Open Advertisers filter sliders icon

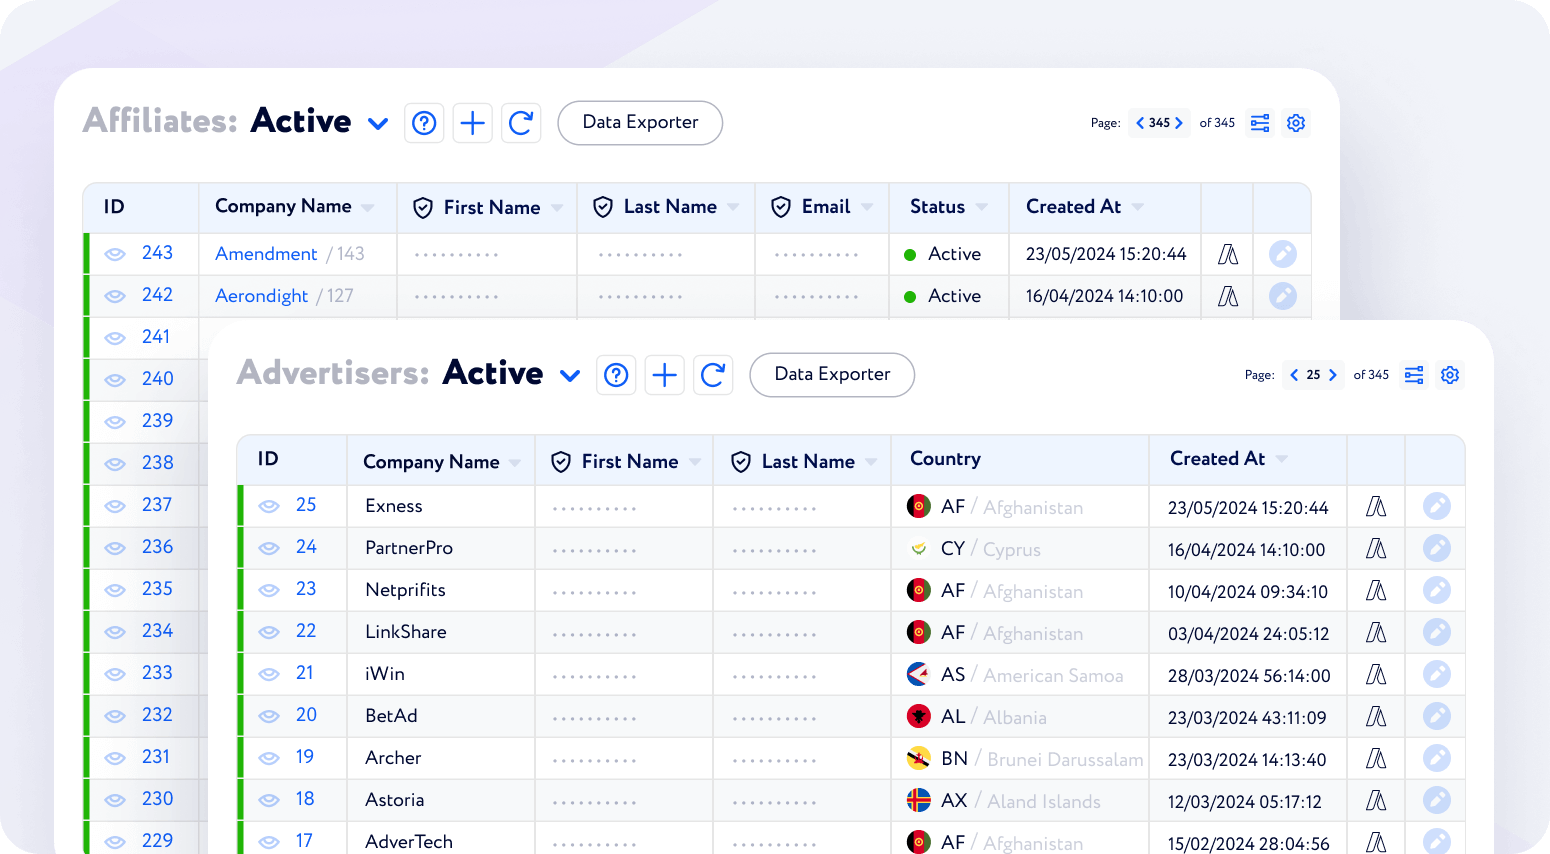1414,375
